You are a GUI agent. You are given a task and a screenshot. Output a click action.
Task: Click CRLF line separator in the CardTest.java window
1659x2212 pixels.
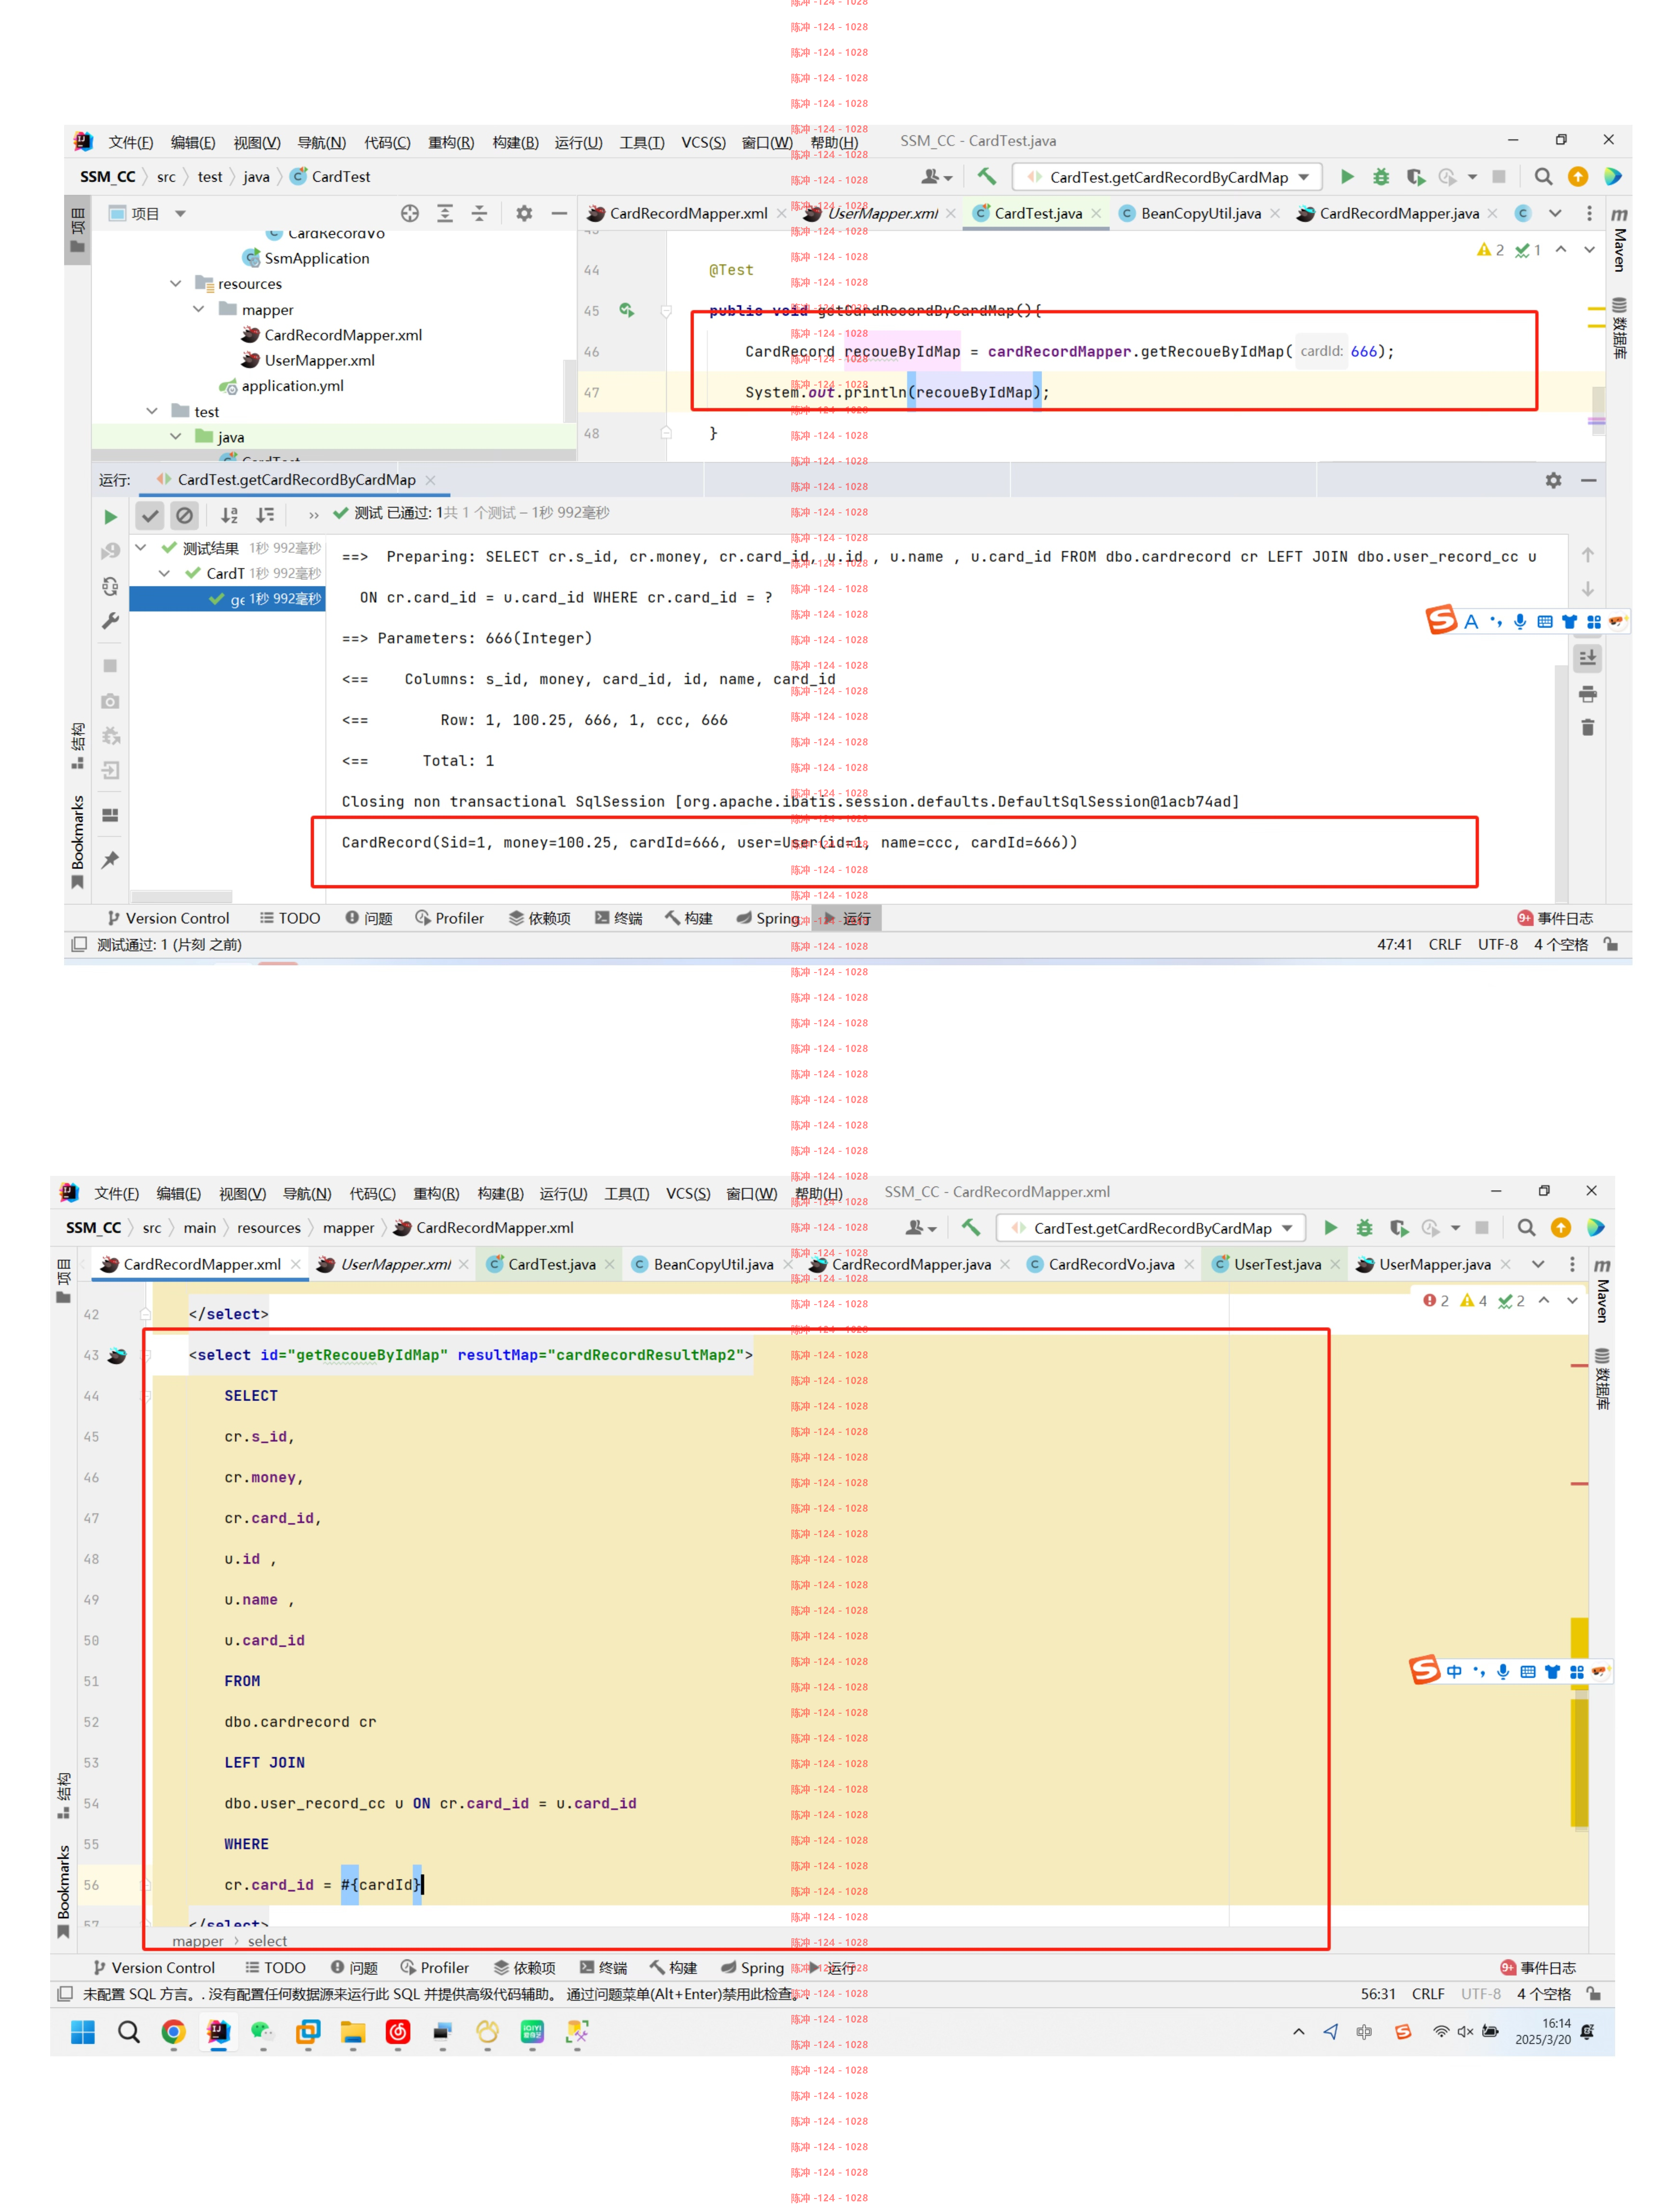1444,944
